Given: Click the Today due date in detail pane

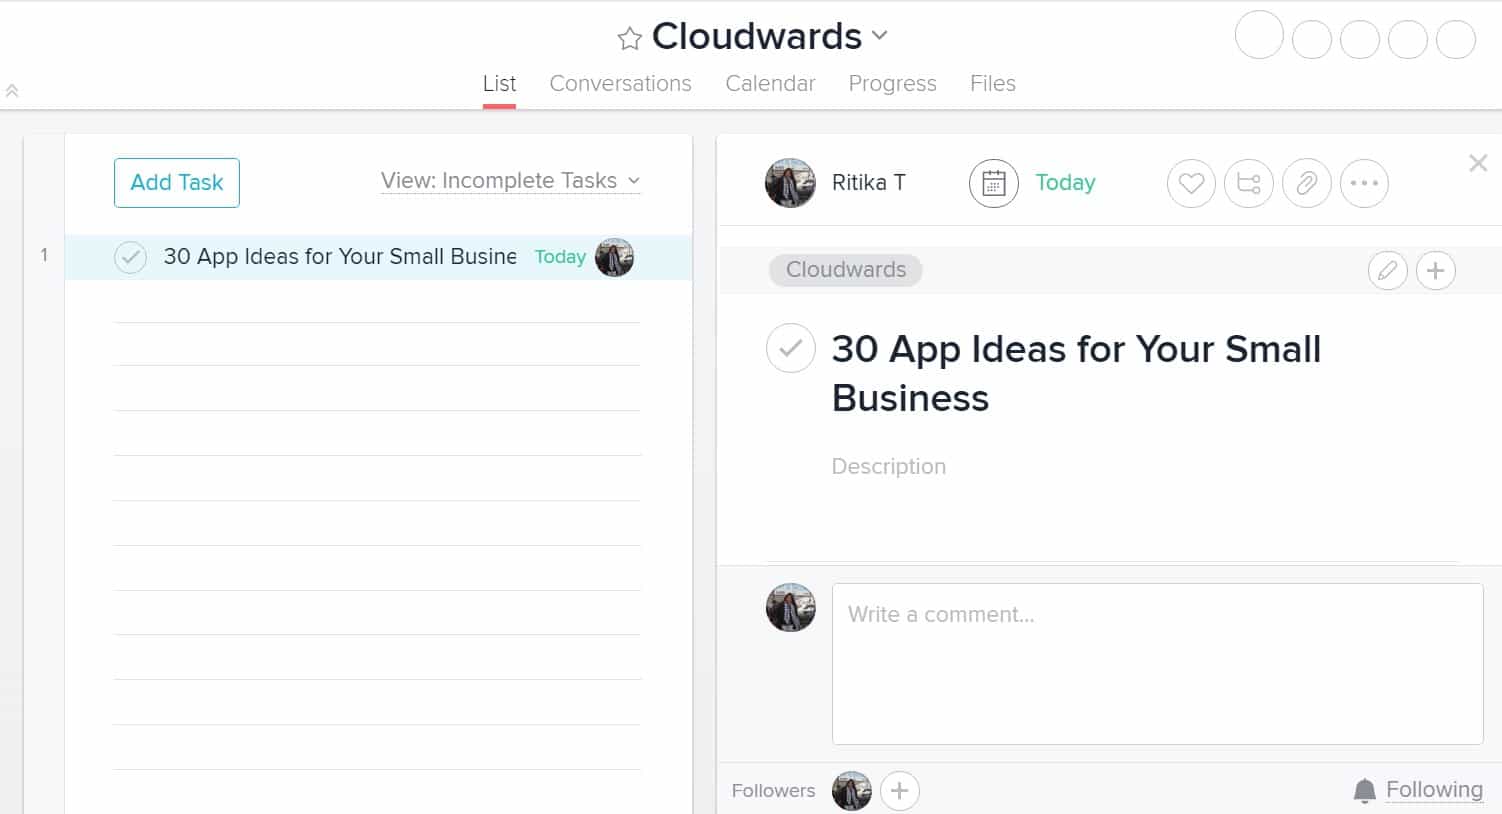Looking at the screenshot, I should (x=1065, y=183).
